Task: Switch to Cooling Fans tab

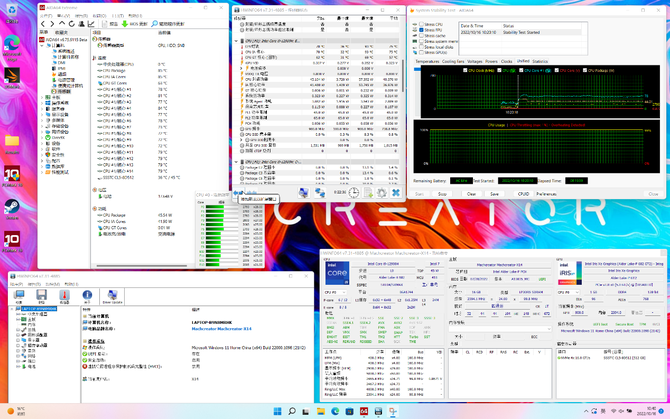Action: [453, 62]
